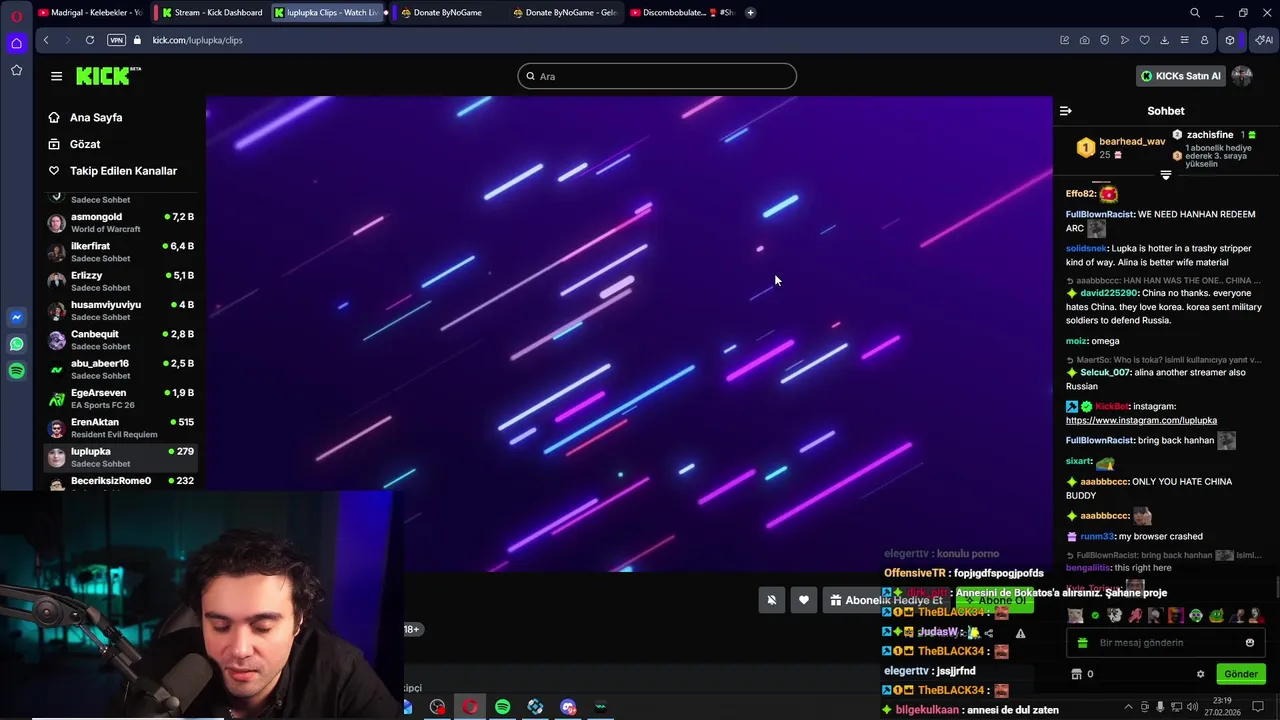
Task: Open Messenger in Opera sidebar
Action: pos(16,317)
